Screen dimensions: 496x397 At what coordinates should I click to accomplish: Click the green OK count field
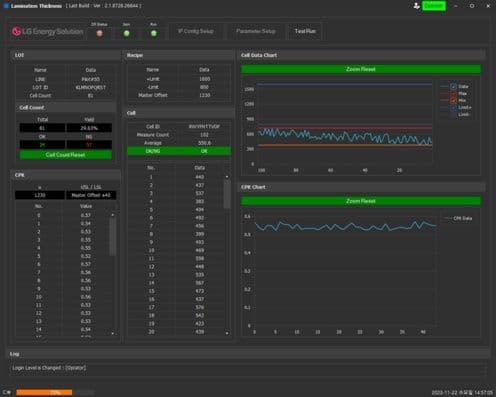(42, 145)
